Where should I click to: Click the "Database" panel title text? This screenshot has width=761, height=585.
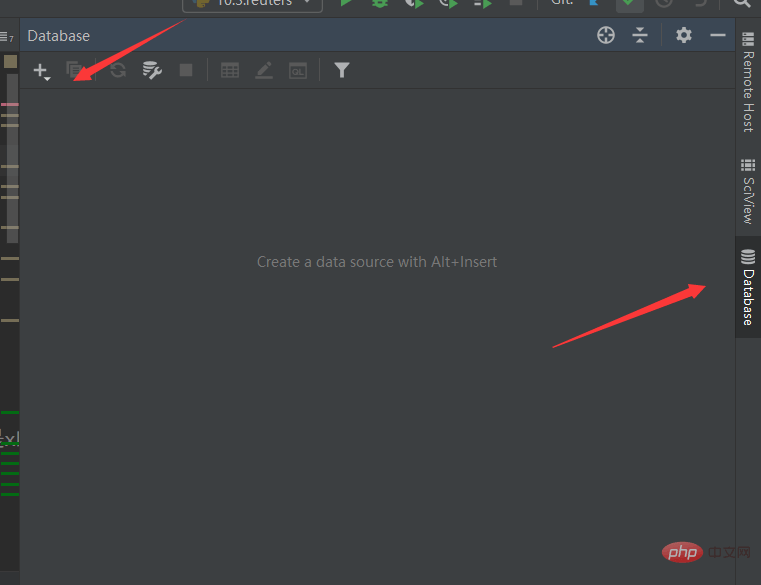[59, 36]
